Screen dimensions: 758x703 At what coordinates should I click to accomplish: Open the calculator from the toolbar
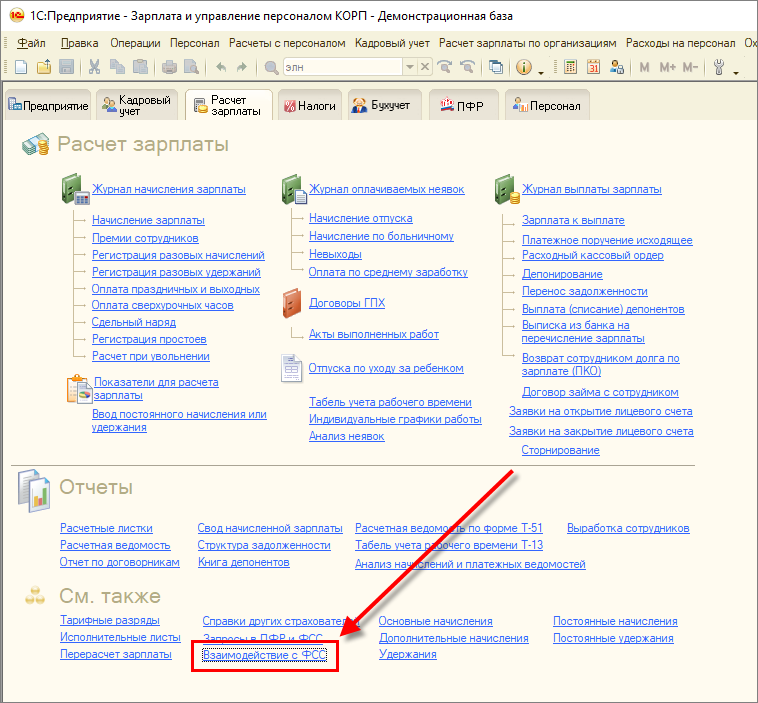point(571,67)
